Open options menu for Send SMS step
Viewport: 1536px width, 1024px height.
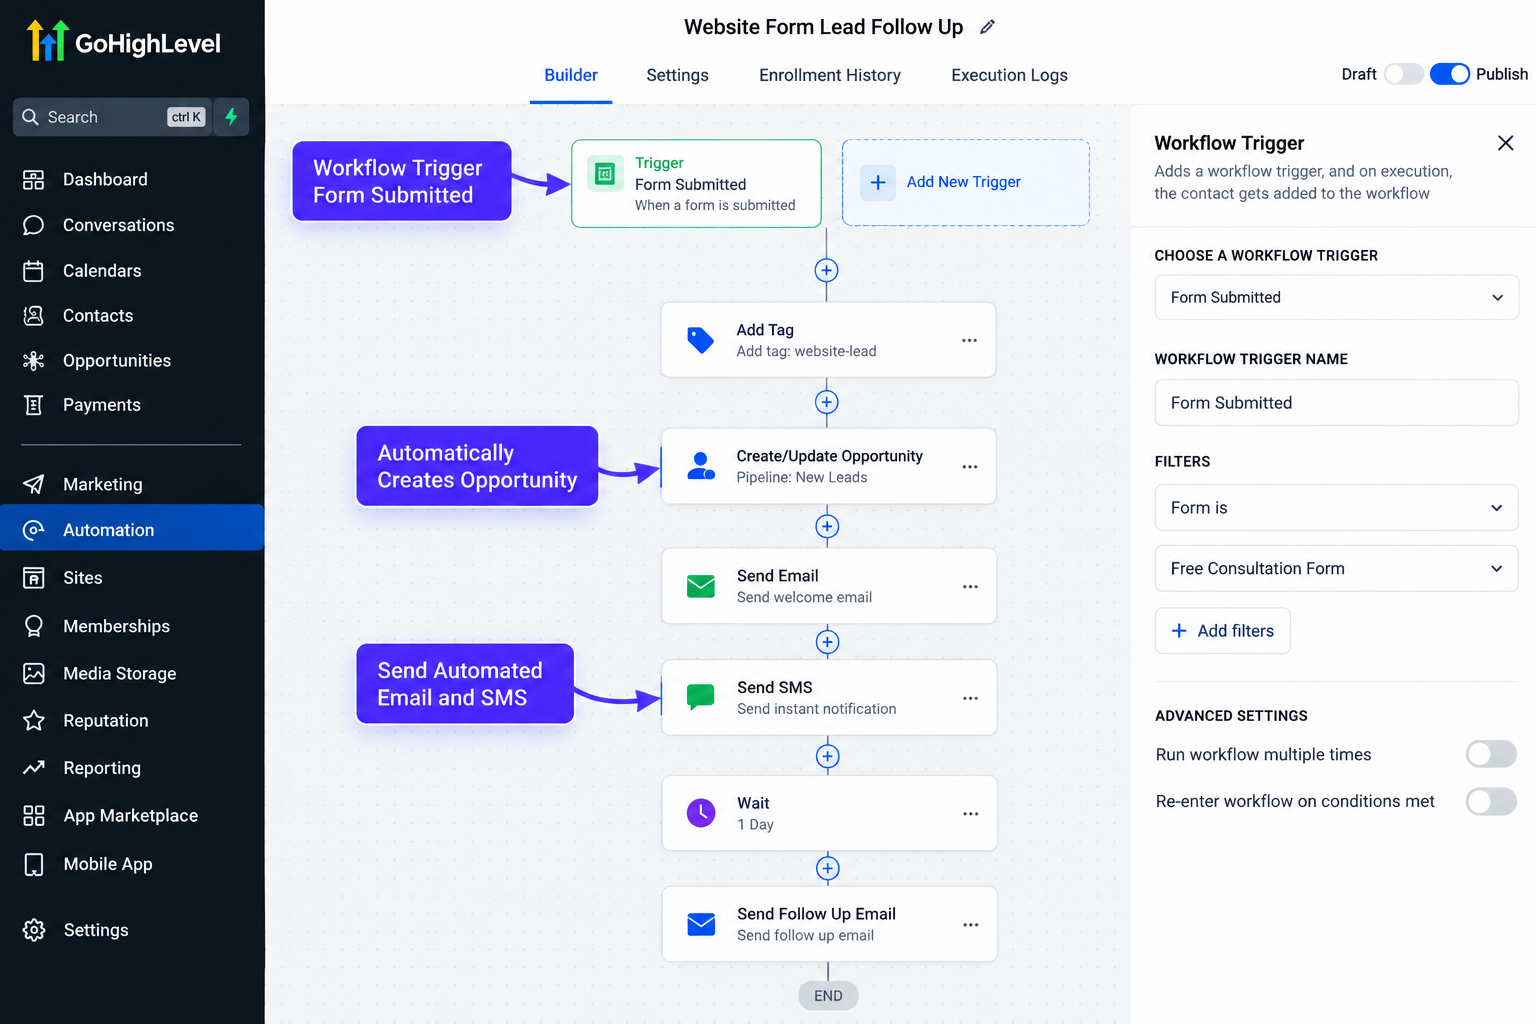970,698
